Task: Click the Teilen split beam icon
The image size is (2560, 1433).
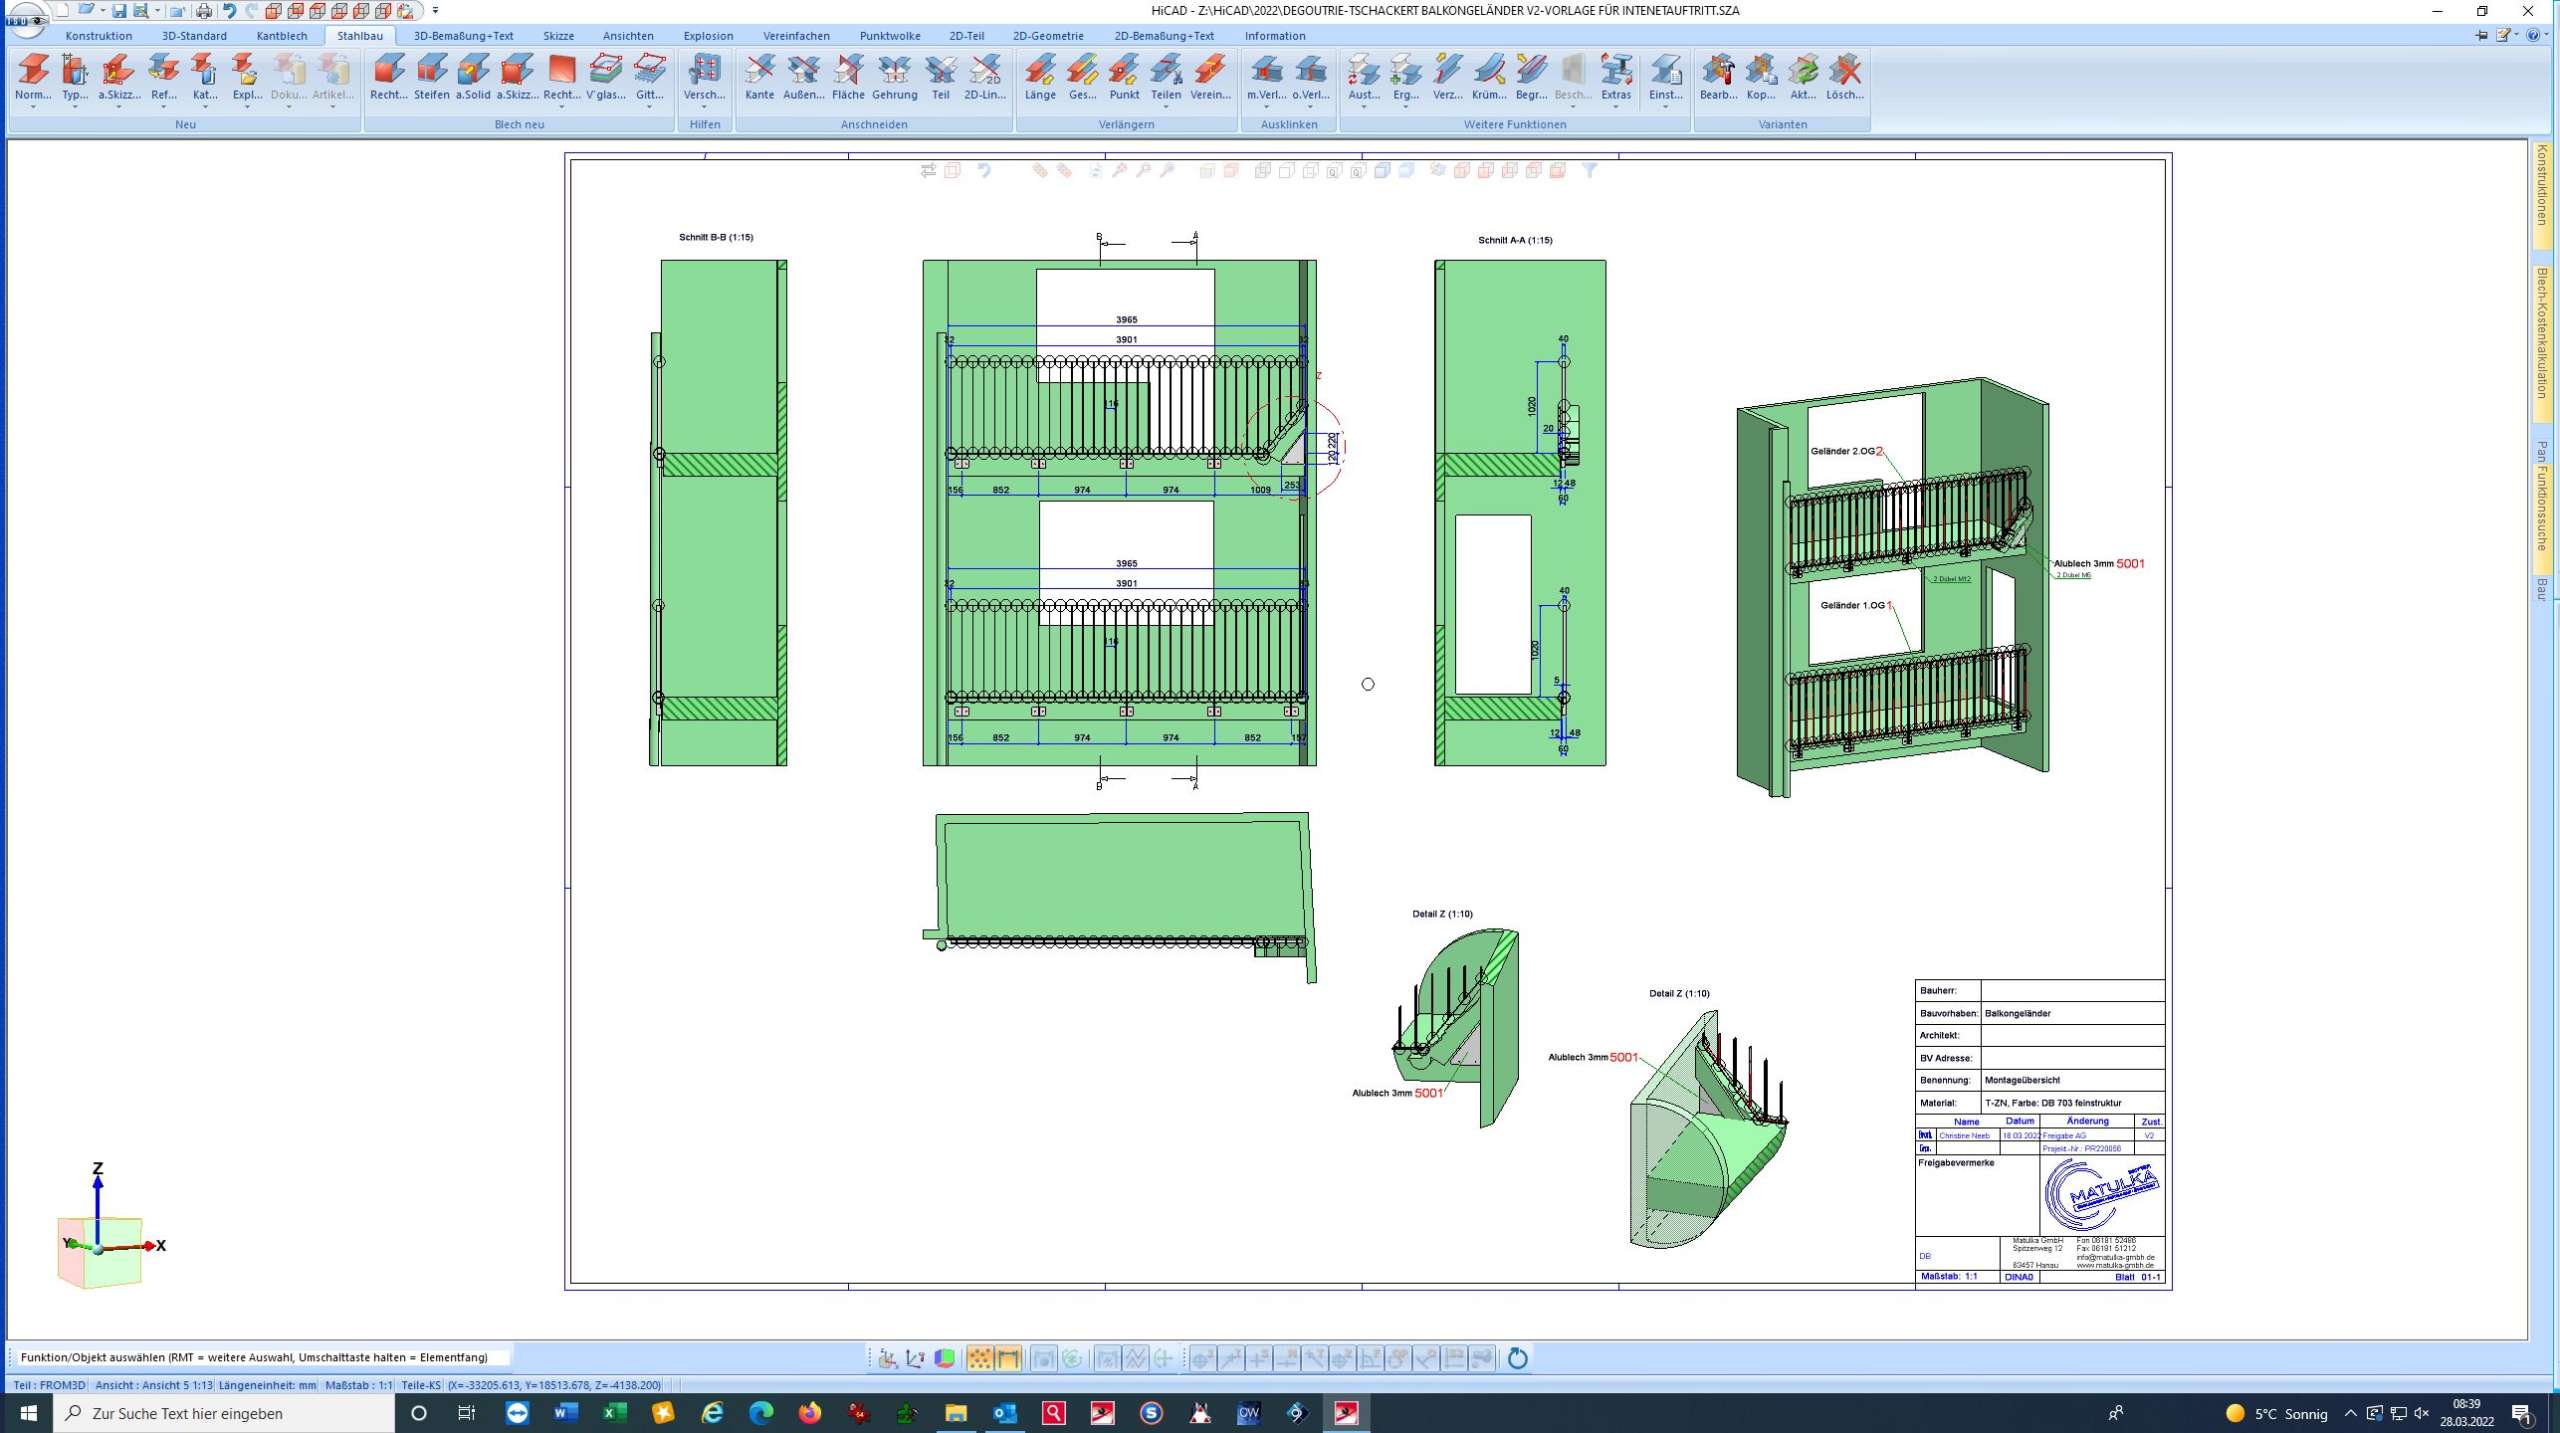Action: (1166, 70)
